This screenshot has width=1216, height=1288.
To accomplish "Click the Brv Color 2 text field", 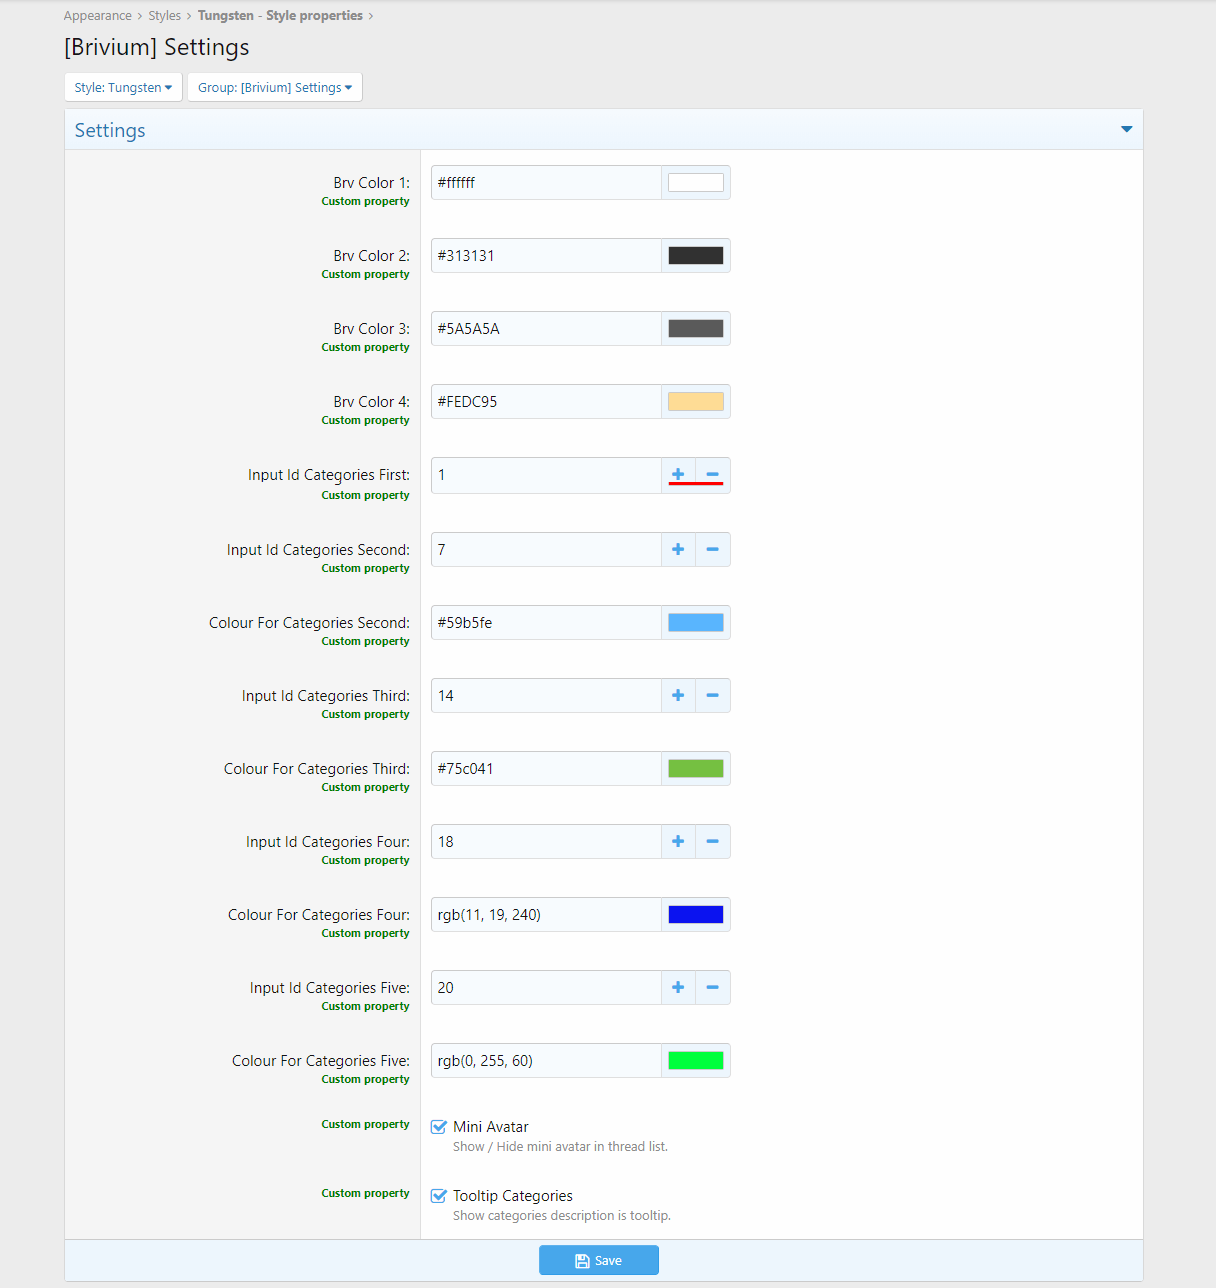I will [546, 256].
